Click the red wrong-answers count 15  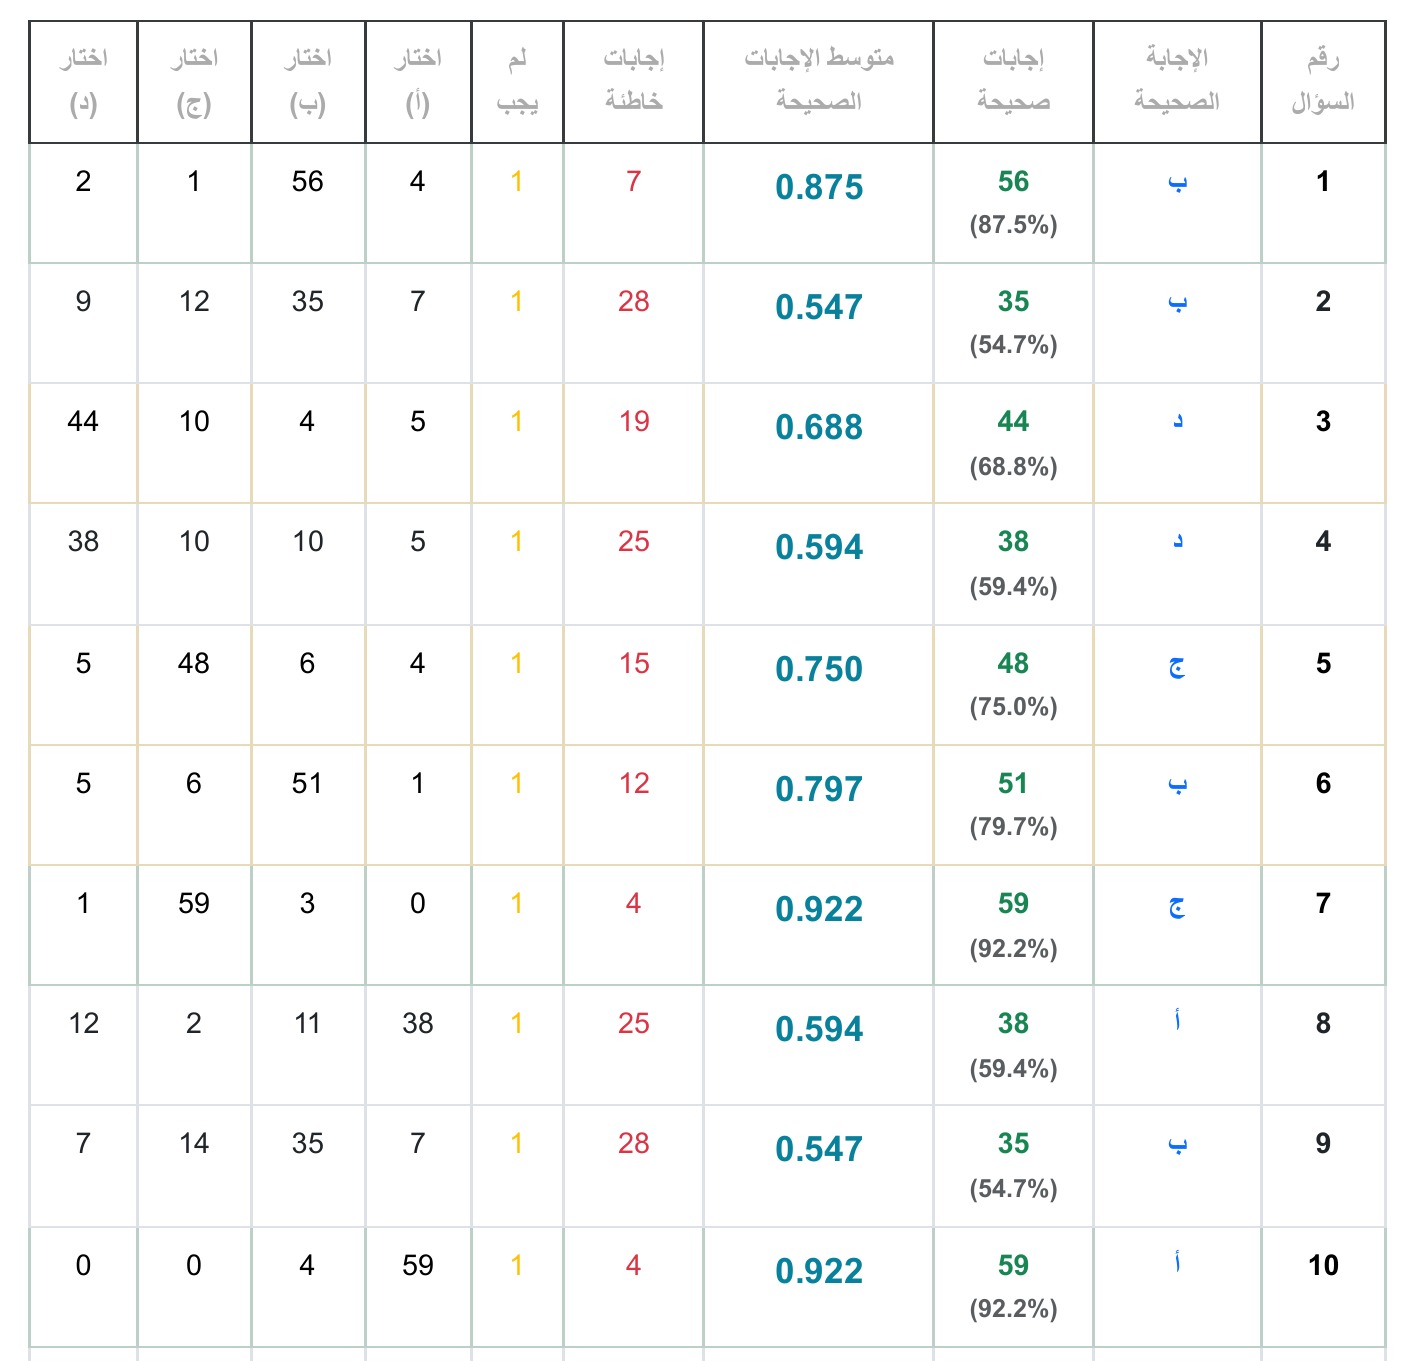(x=633, y=663)
